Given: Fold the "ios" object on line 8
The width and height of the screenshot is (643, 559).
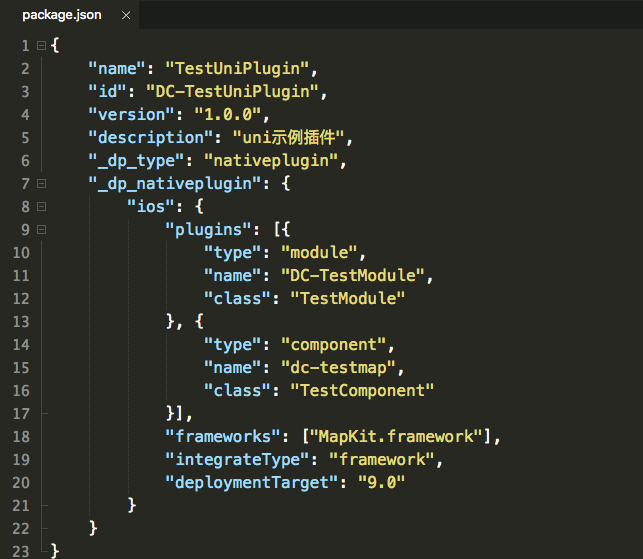Looking at the screenshot, I should pos(40,207).
